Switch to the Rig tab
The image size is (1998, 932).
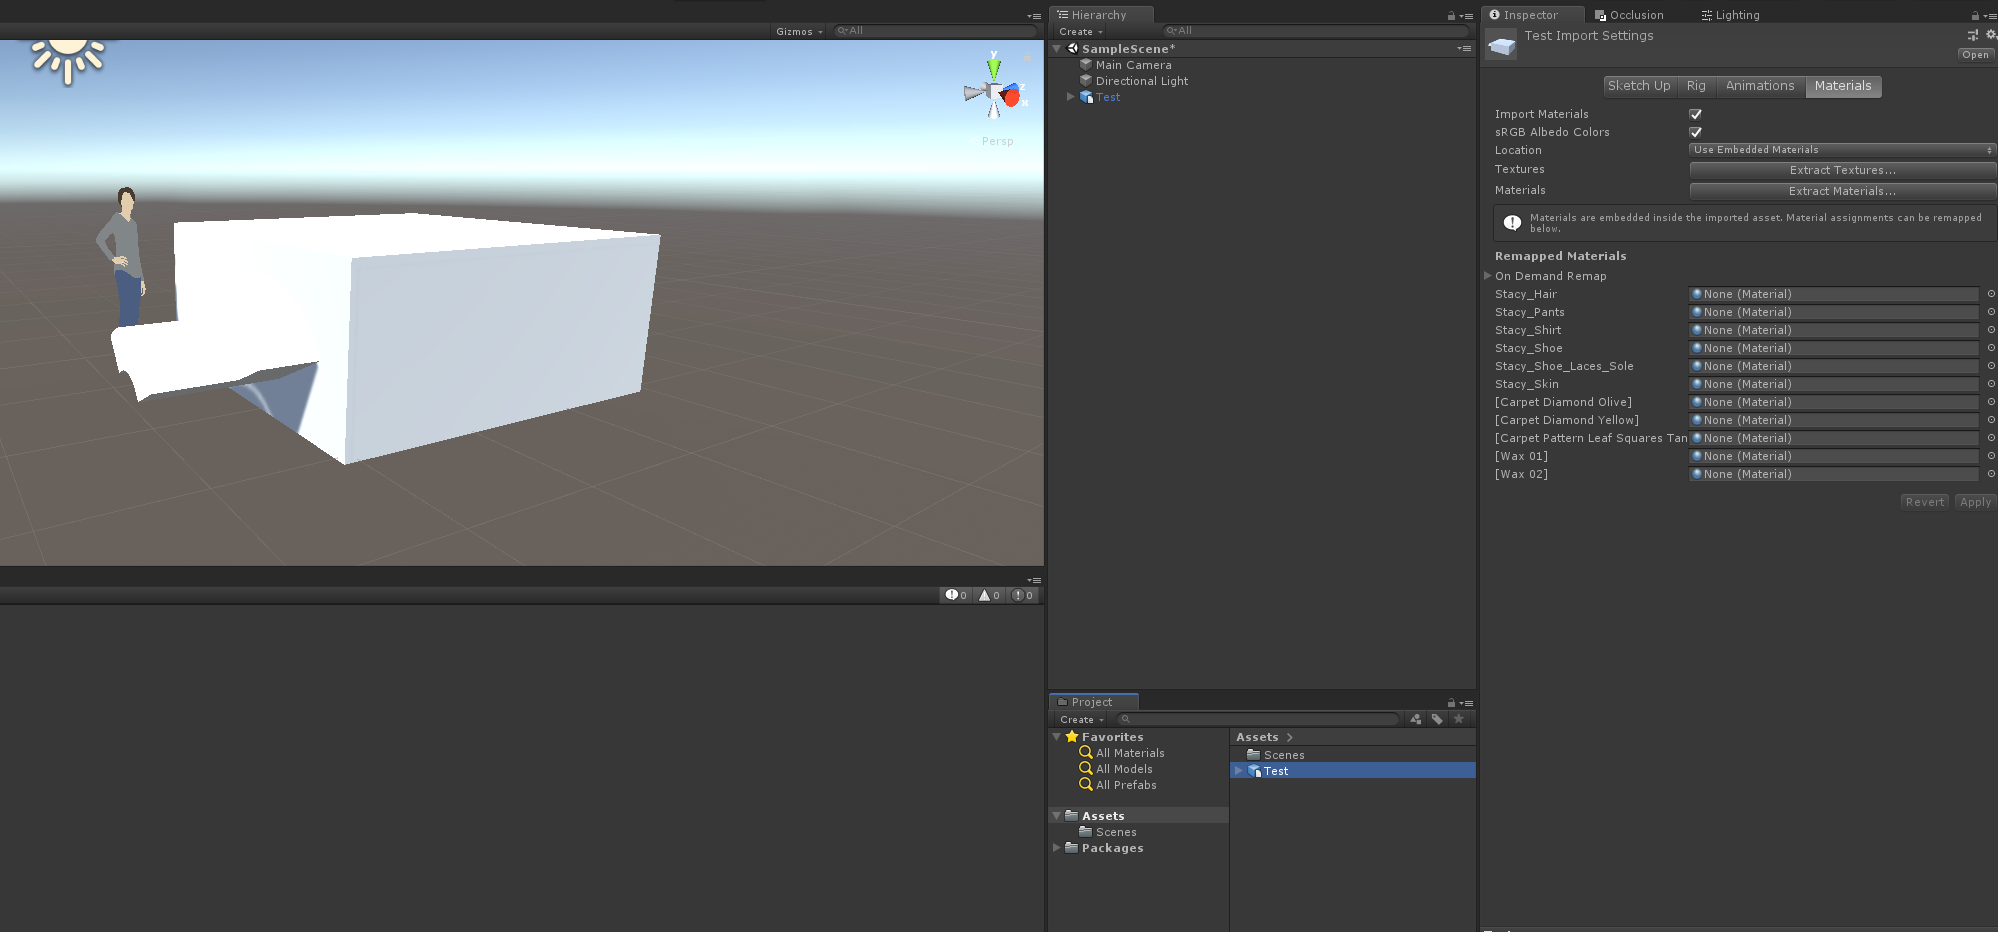(1696, 86)
